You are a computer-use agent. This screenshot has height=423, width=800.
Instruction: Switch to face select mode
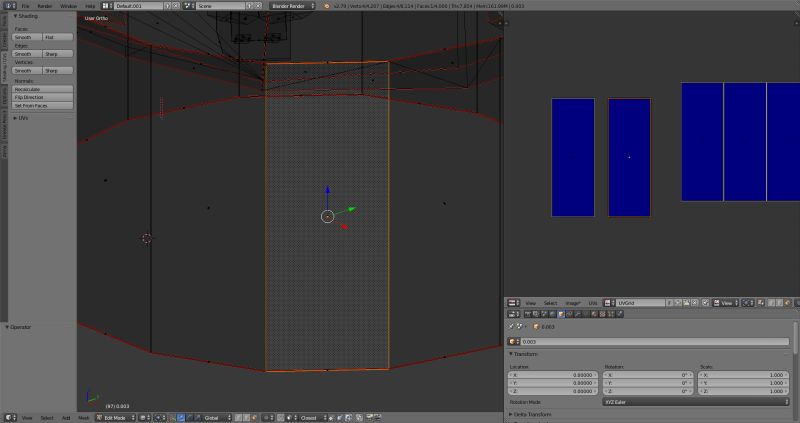click(x=254, y=417)
